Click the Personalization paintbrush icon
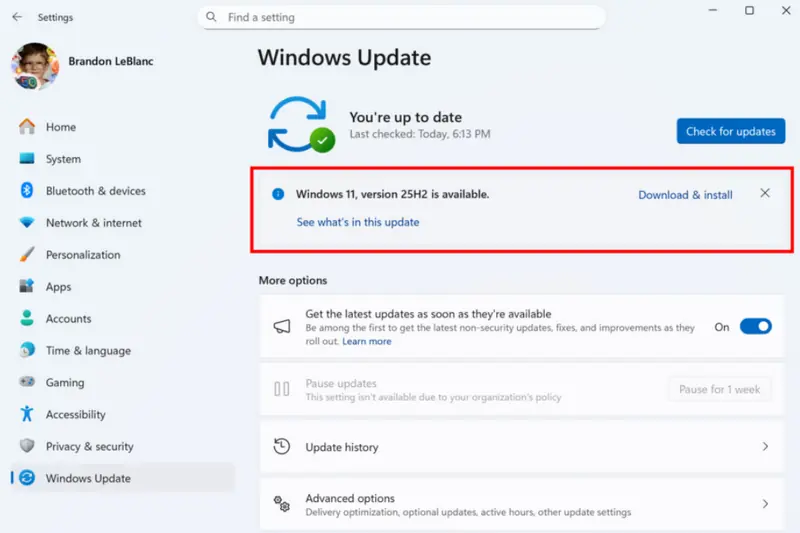This screenshot has width=800, height=533. [27, 255]
